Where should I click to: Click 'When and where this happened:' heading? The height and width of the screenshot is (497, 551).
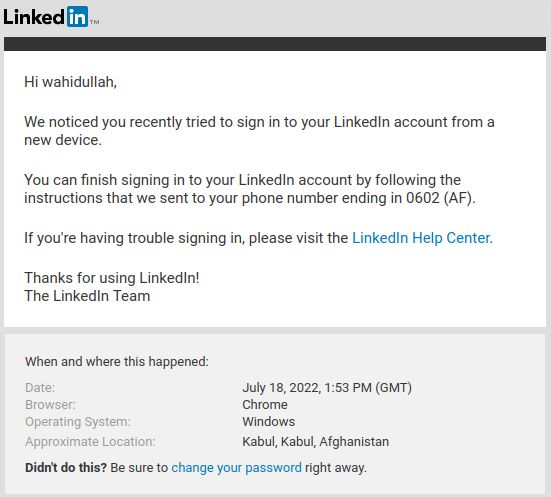[x=117, y=361]
